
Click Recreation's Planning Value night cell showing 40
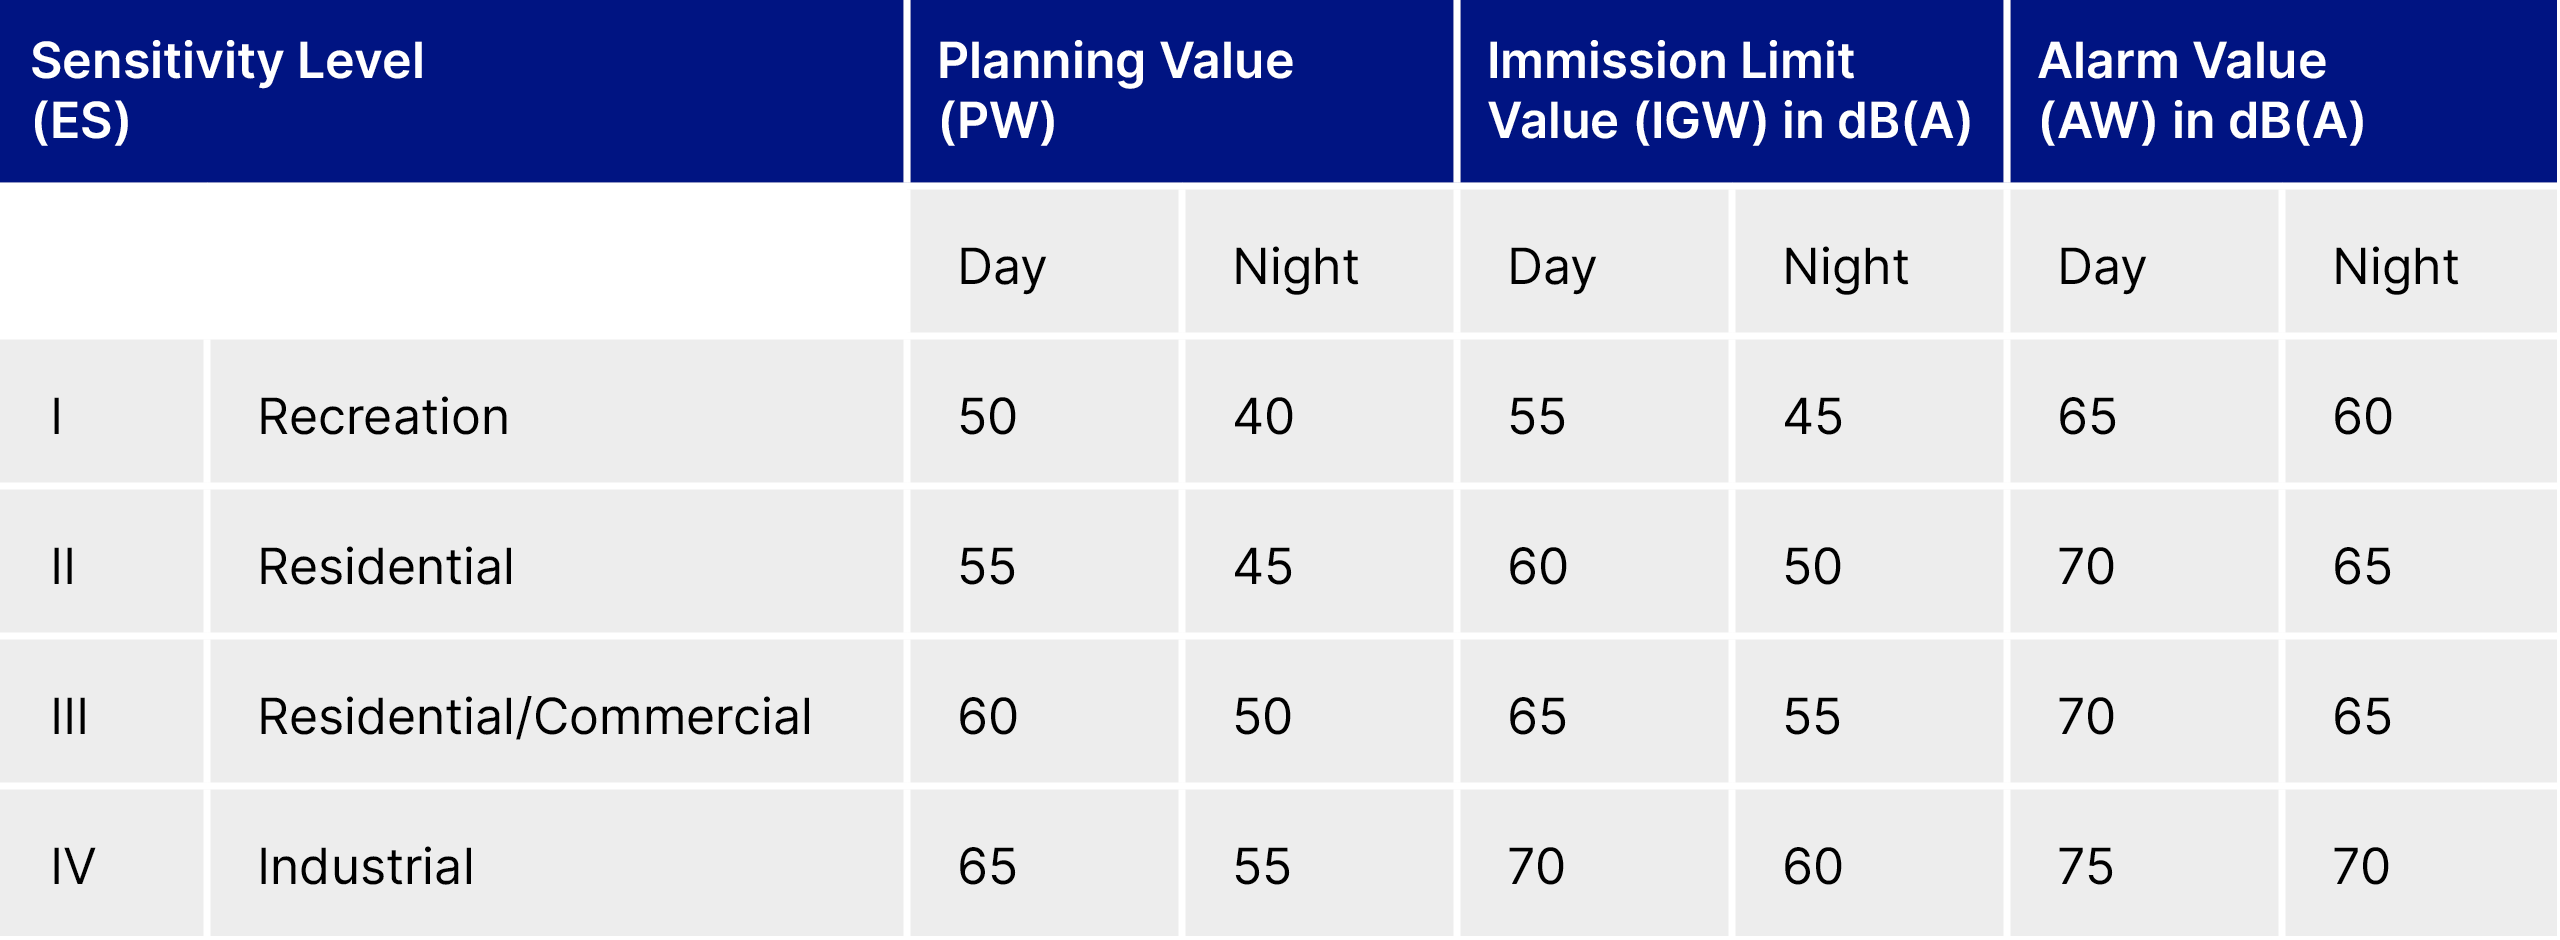tap(1263, 416)
